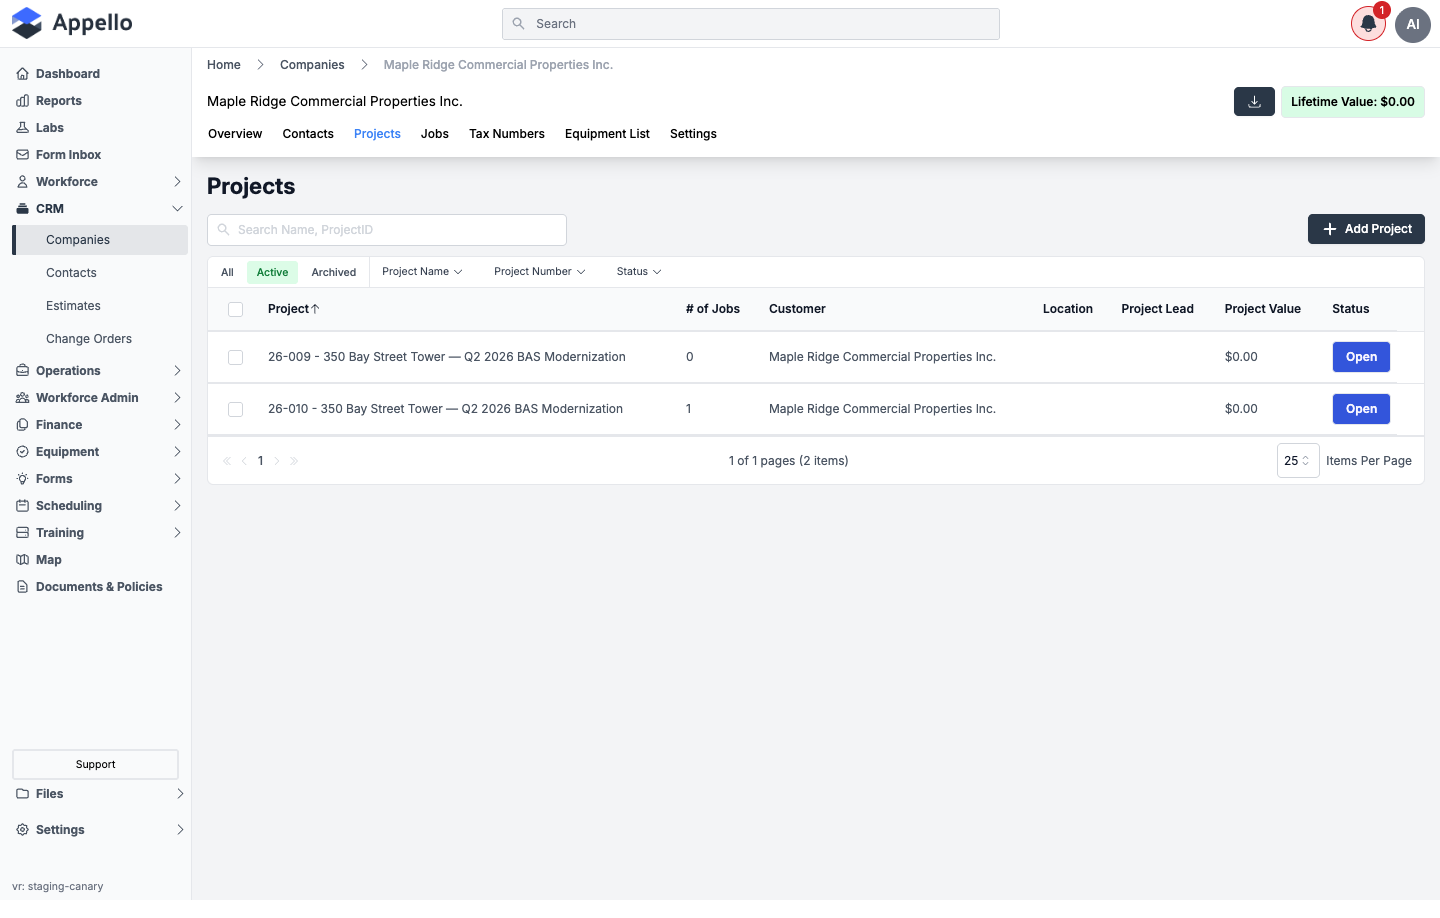The width and height of the screenshot is (1440, 918).
Task: Open the AI user avatar menu
Action: click(x=1413, y=24)
